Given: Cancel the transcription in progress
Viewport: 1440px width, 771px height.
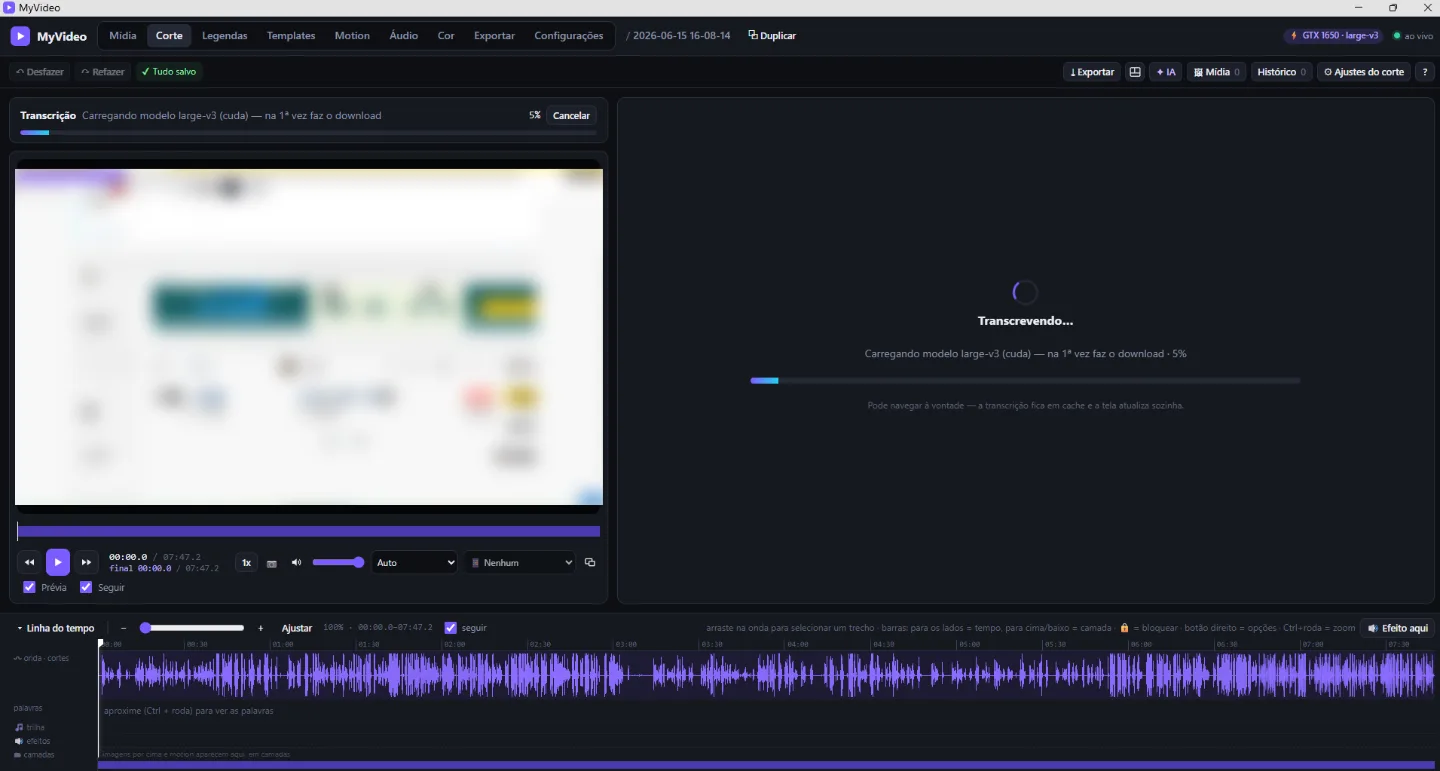Looking at the screenshot, I should 571,115.
